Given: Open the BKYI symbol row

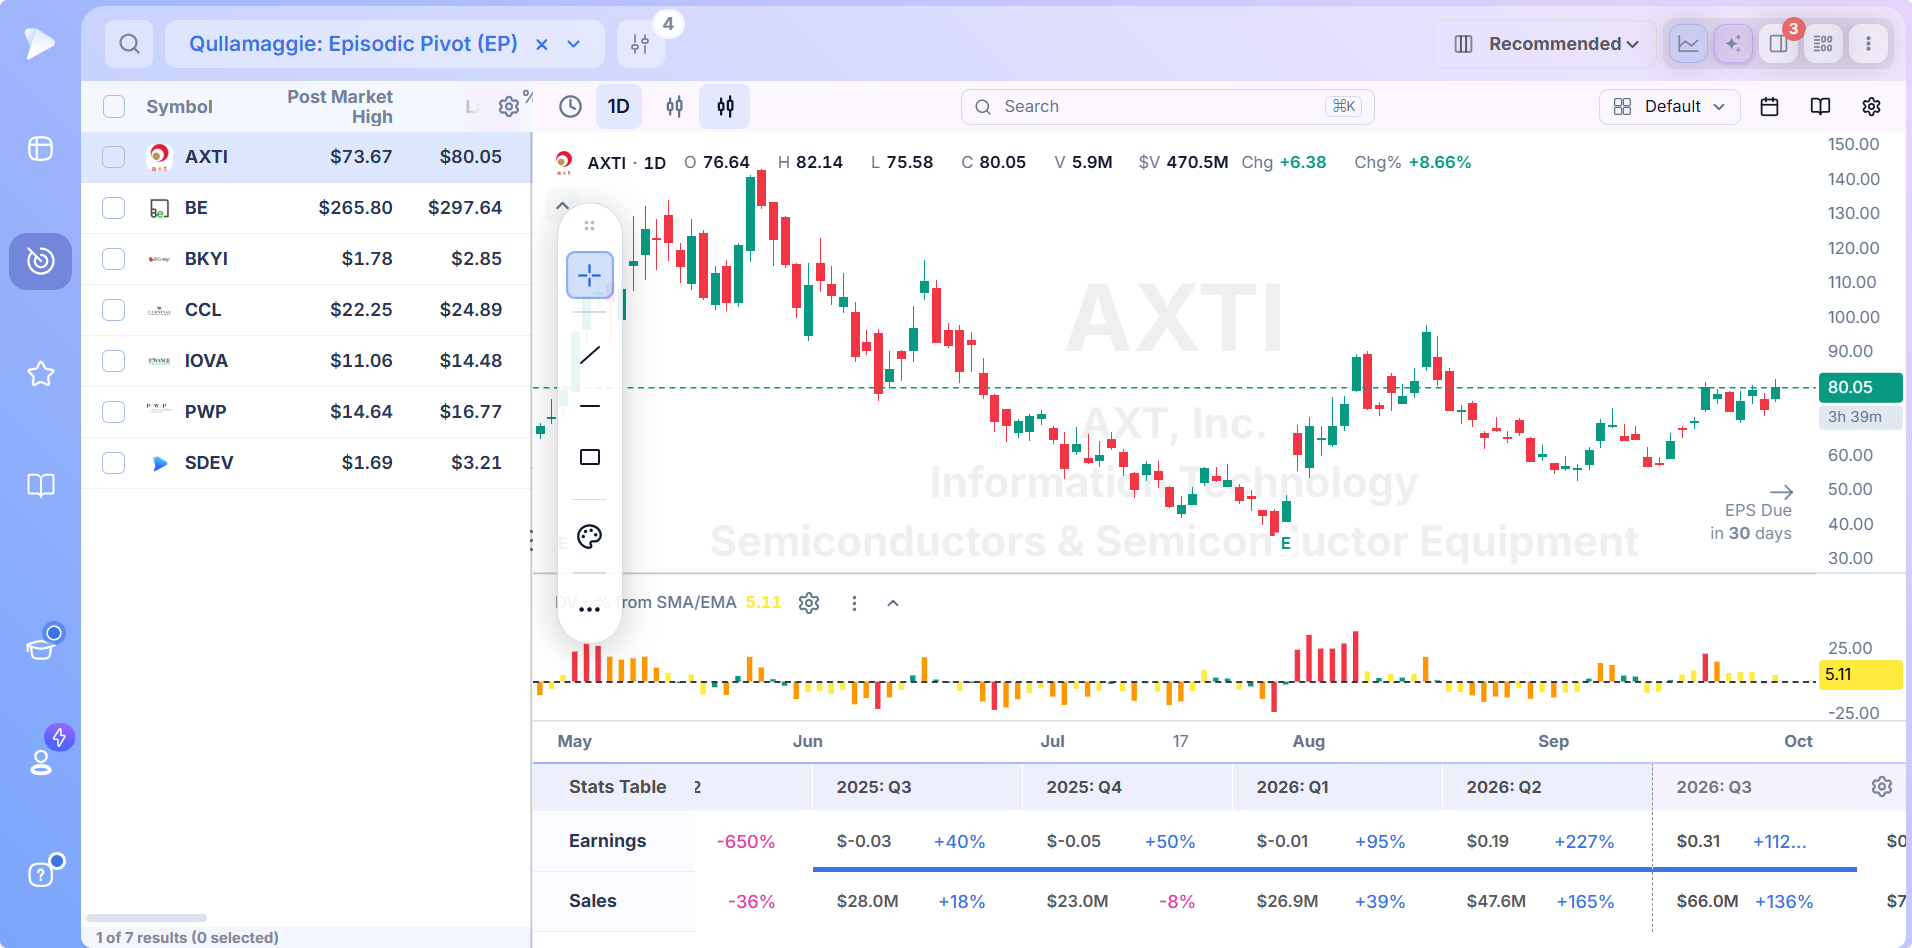Looking at the screenshot, I should pos(306,259).
